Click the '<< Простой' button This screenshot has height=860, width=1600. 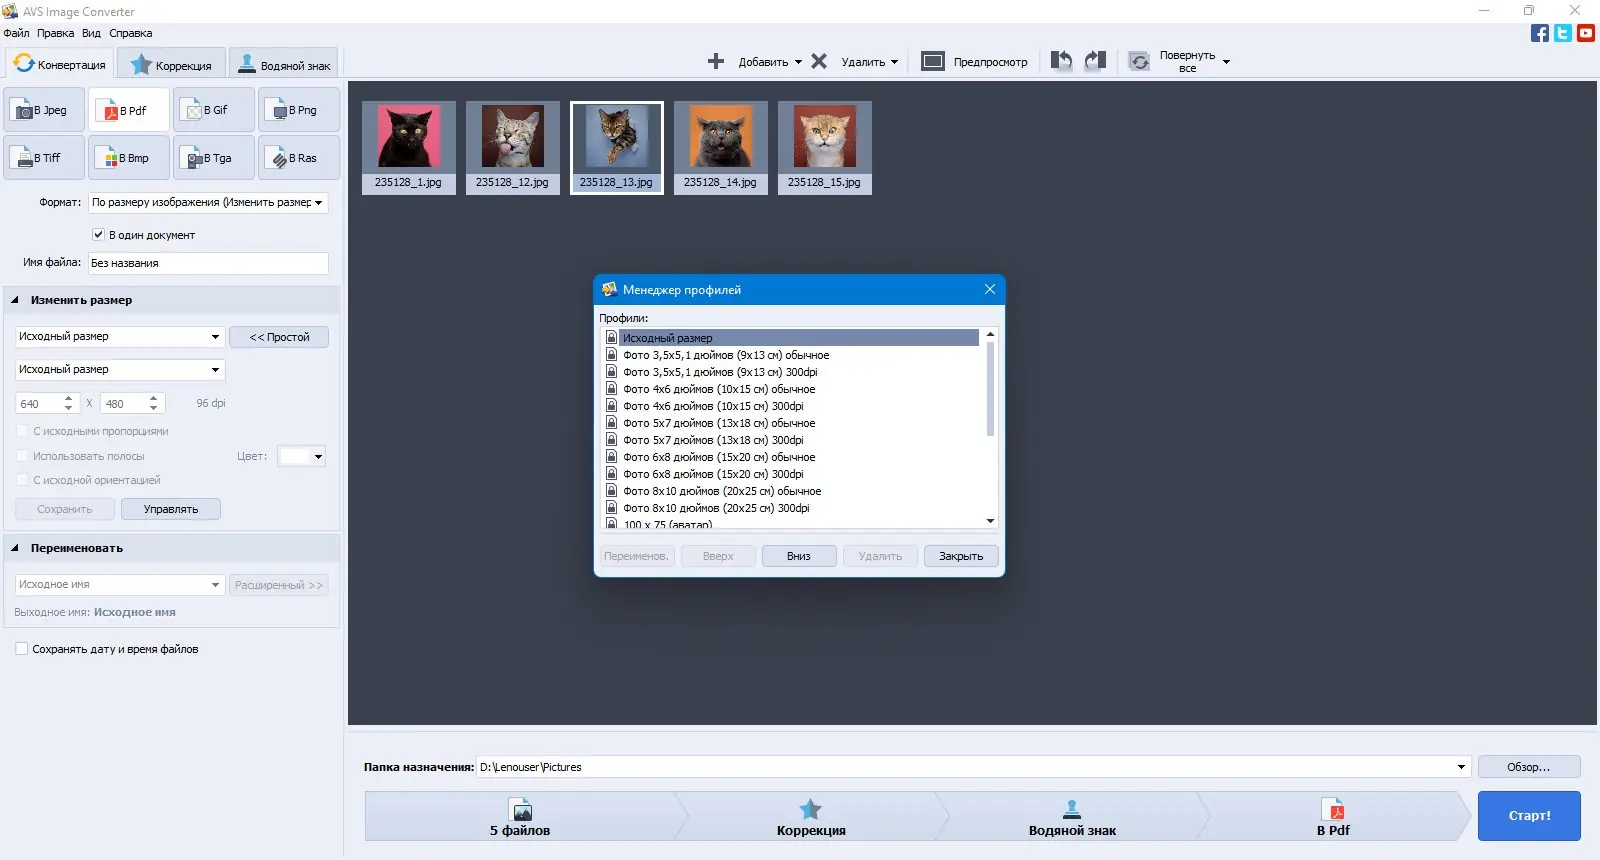tap(279, 337)
